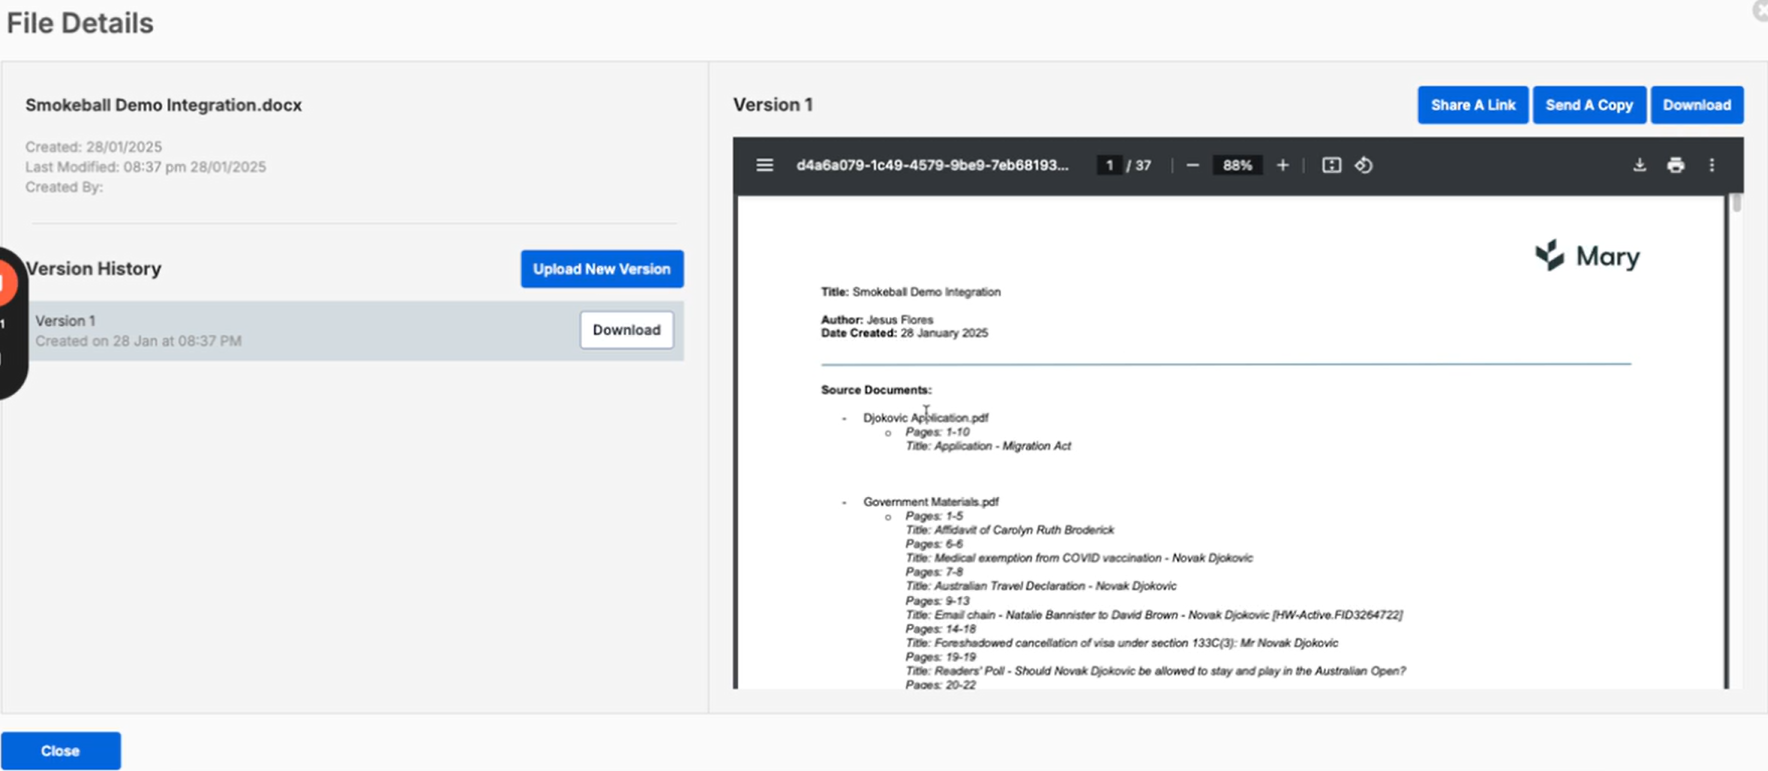Screen dimensions: 1768x771
Task: Click the Share A Link button
Action: pos(1472,105)
